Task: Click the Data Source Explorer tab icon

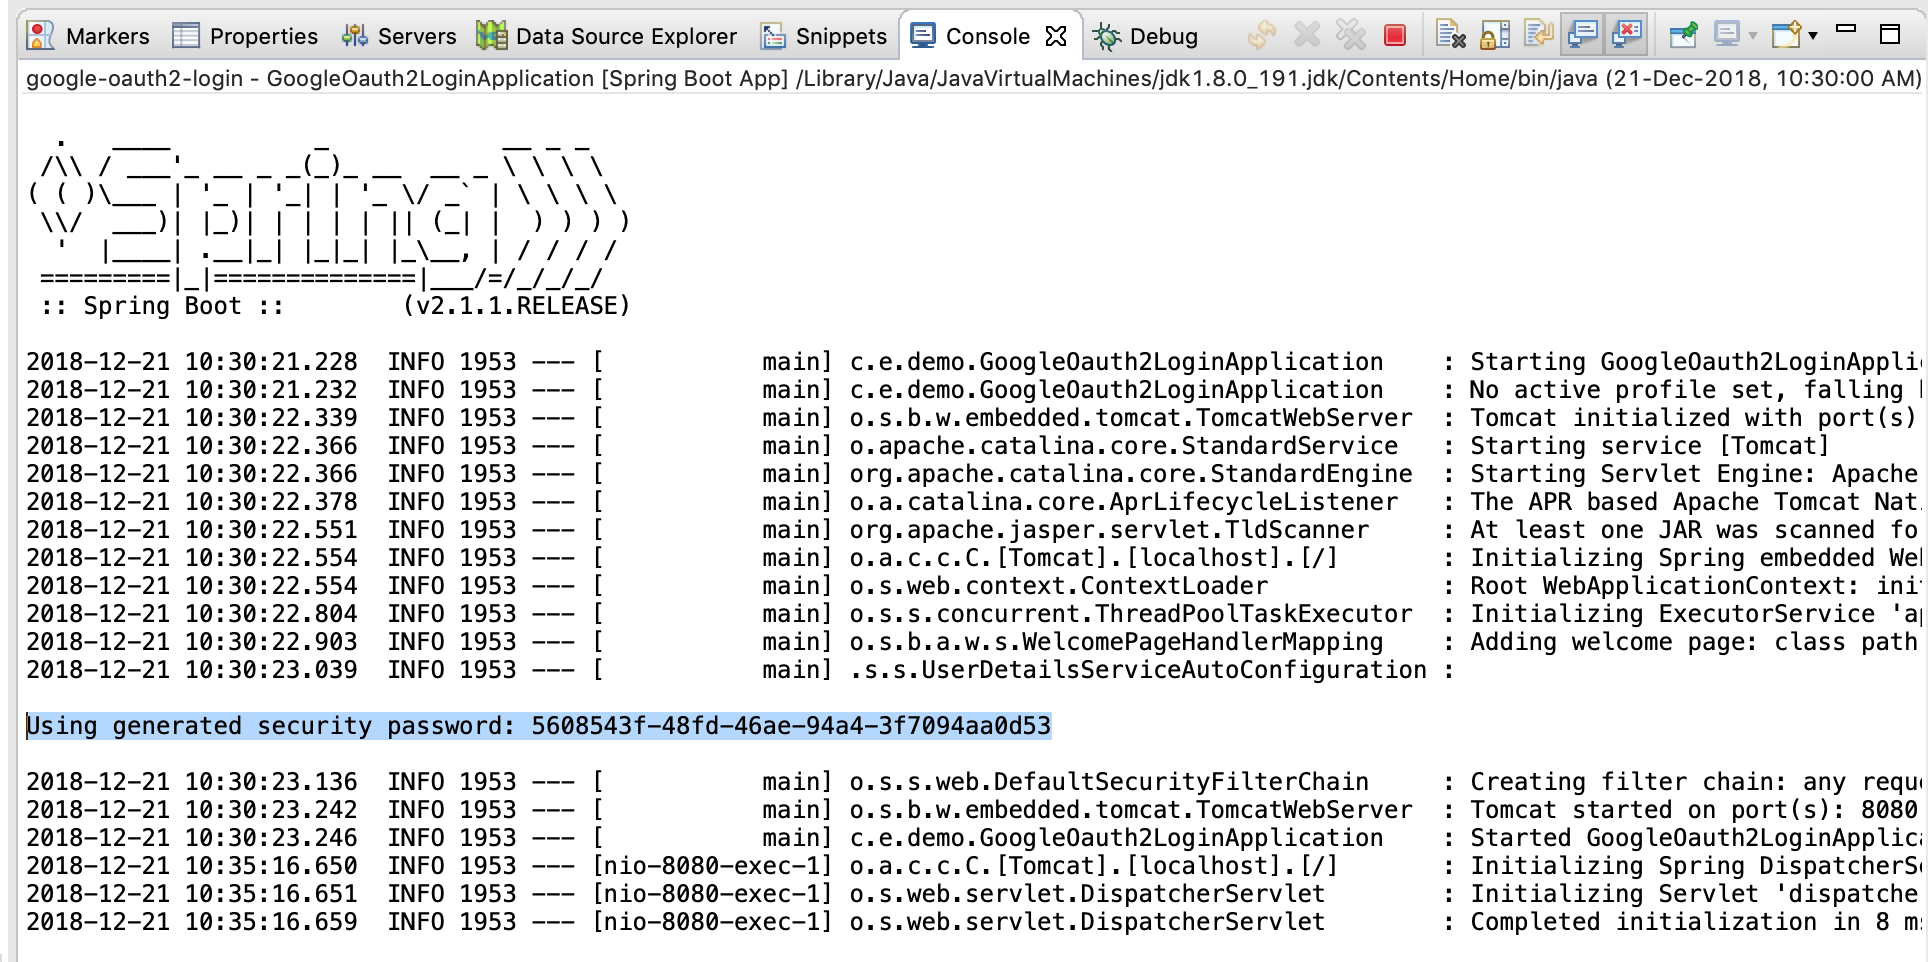Action: tap(491, 36)
